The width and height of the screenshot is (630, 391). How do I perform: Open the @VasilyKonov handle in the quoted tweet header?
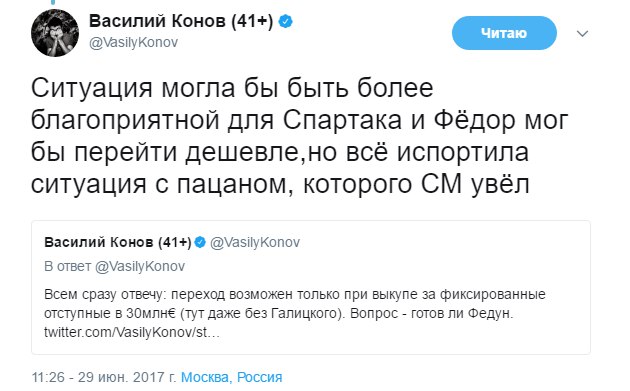pos(255,242)
